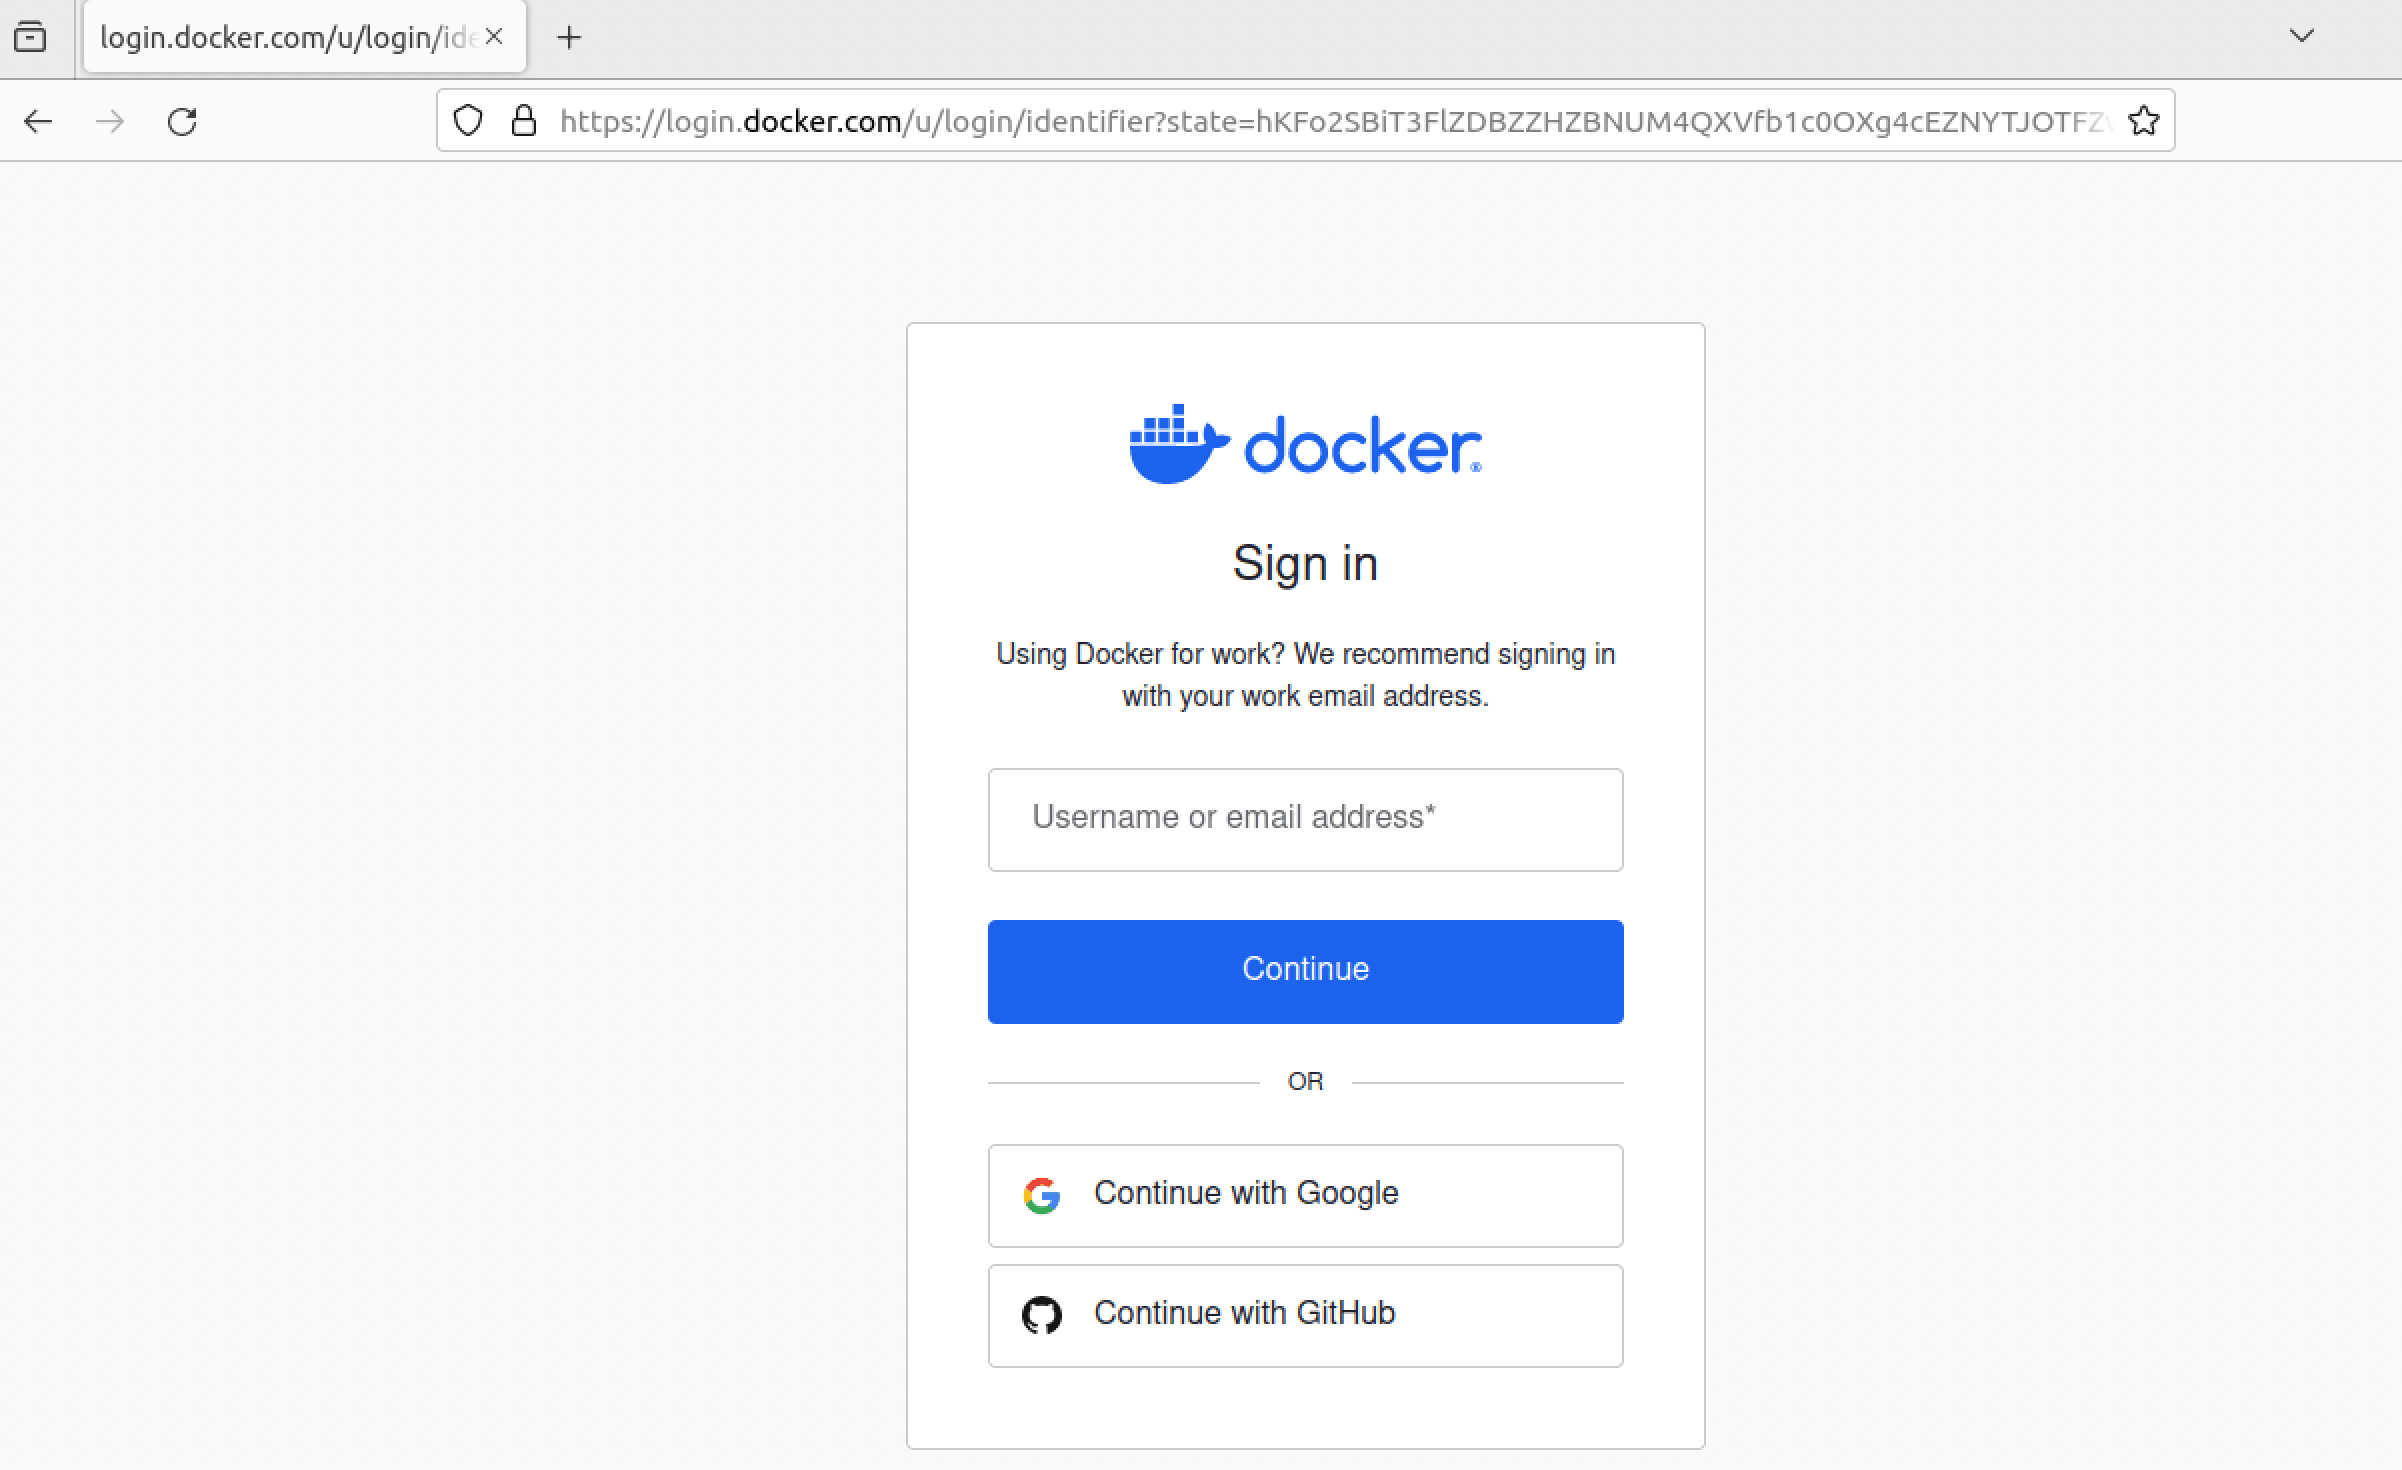Bookmark this page with the star
This screenshot has width=2402, height=1470.
(2143, 121)
